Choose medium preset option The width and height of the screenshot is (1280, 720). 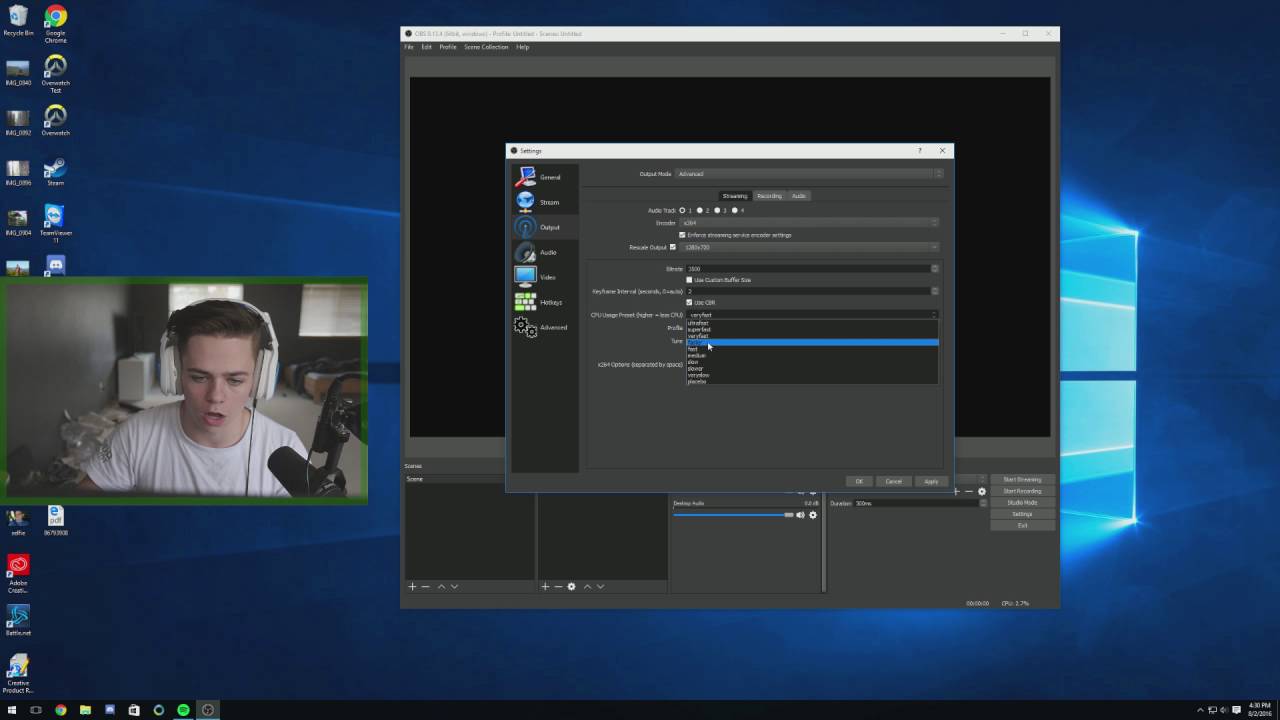(x=812, y=355)
